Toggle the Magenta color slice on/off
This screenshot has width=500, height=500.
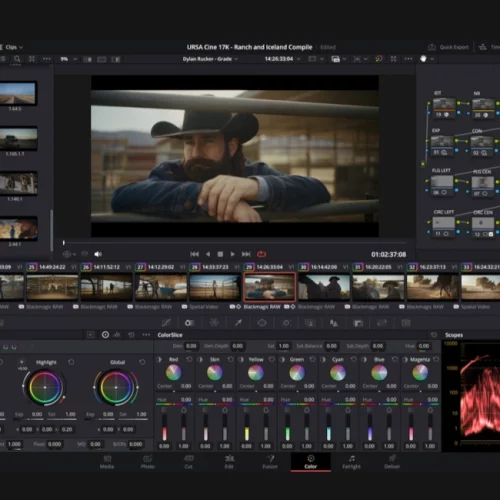tap(405, 359)
